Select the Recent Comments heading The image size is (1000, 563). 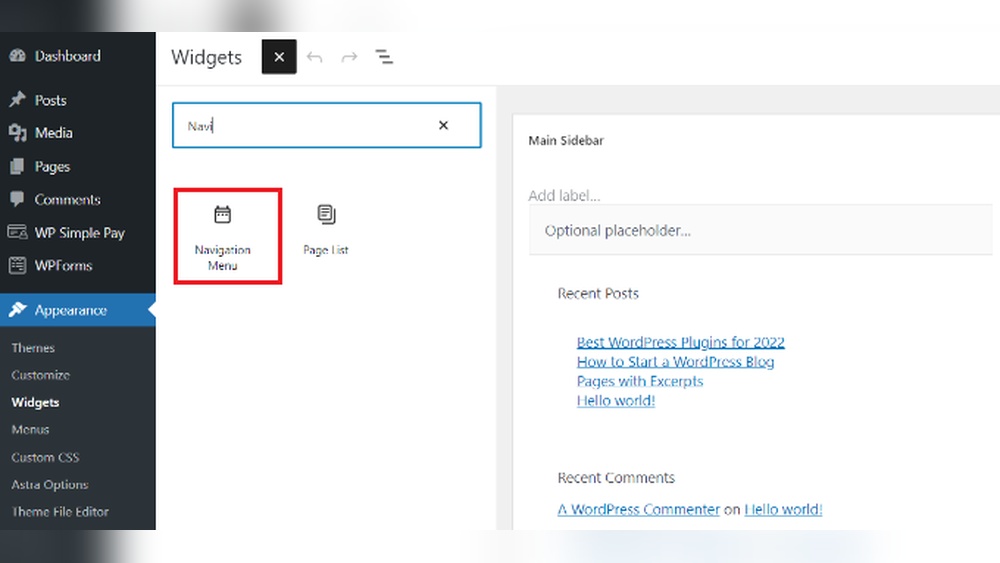[x=616, y=478]
